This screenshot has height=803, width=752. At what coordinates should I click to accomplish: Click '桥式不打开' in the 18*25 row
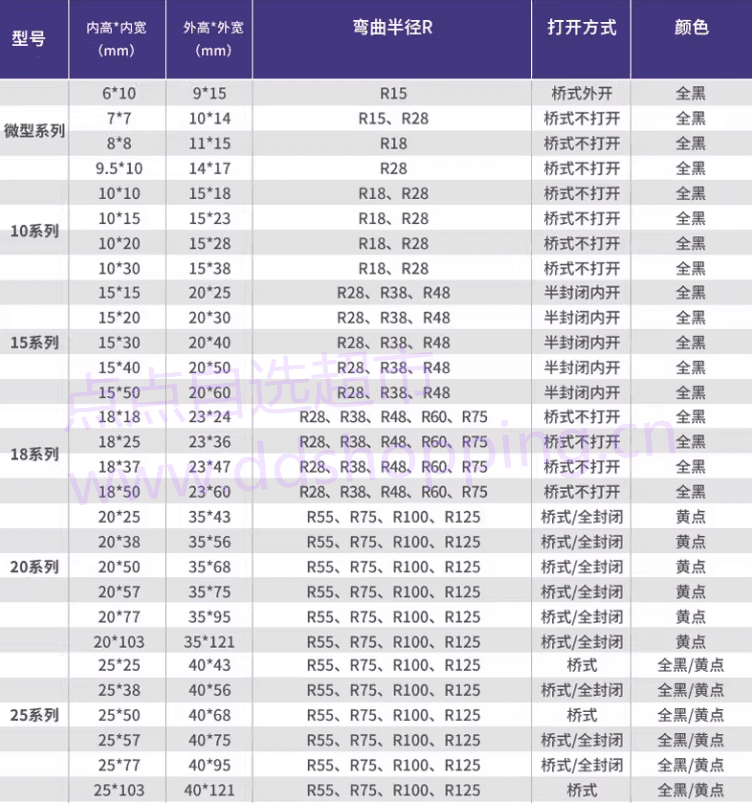pyautogui.click(x=581, y=442)
